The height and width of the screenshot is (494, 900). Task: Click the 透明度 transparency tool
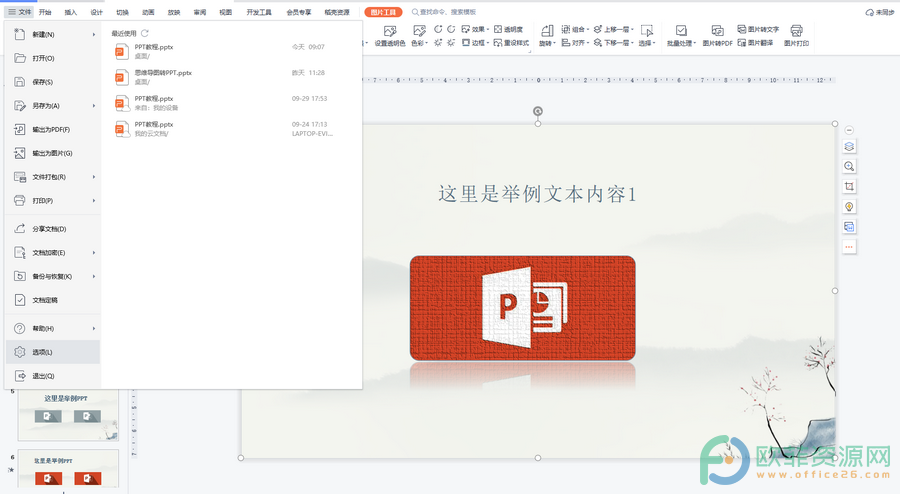[x=509, y=29]
